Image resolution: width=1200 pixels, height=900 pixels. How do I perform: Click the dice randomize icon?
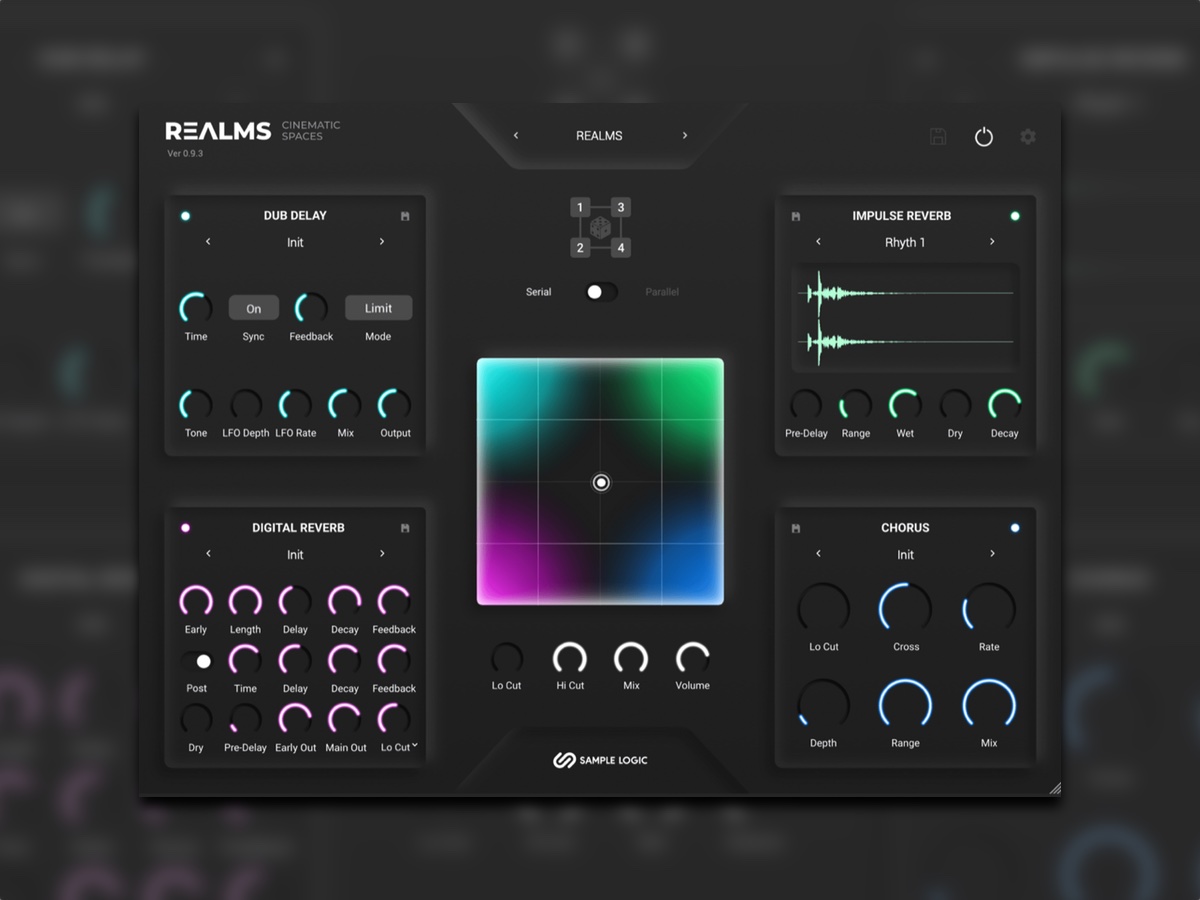click(x=600, y=228)
